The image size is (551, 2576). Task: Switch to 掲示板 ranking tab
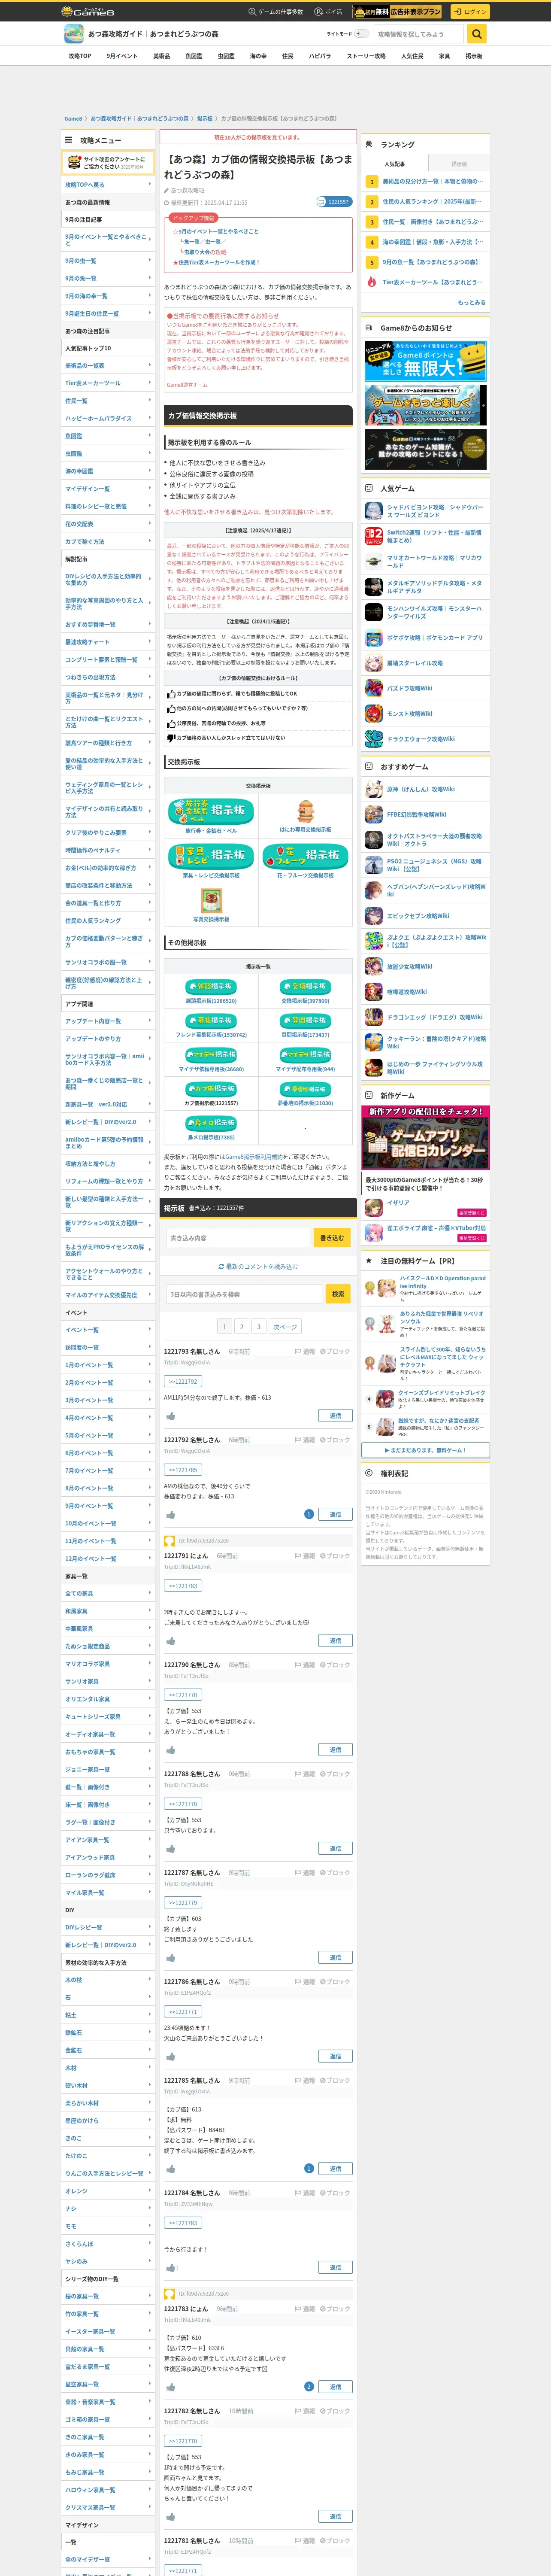(x=459, y=164)
